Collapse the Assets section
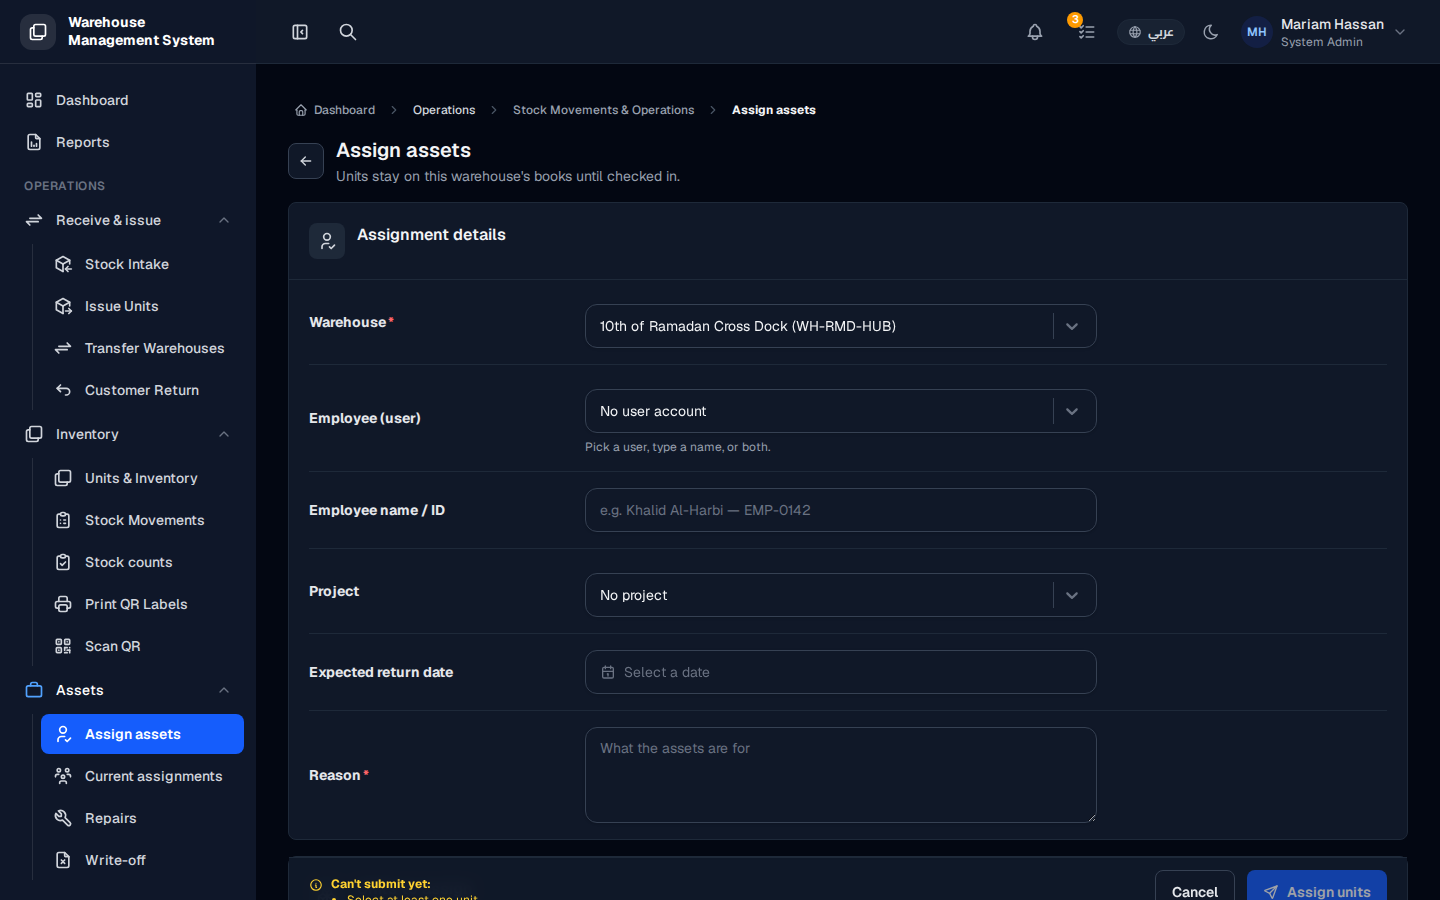Image resolution: width=1440 pixels, height=900 pixels. click(x=128, y=690)
